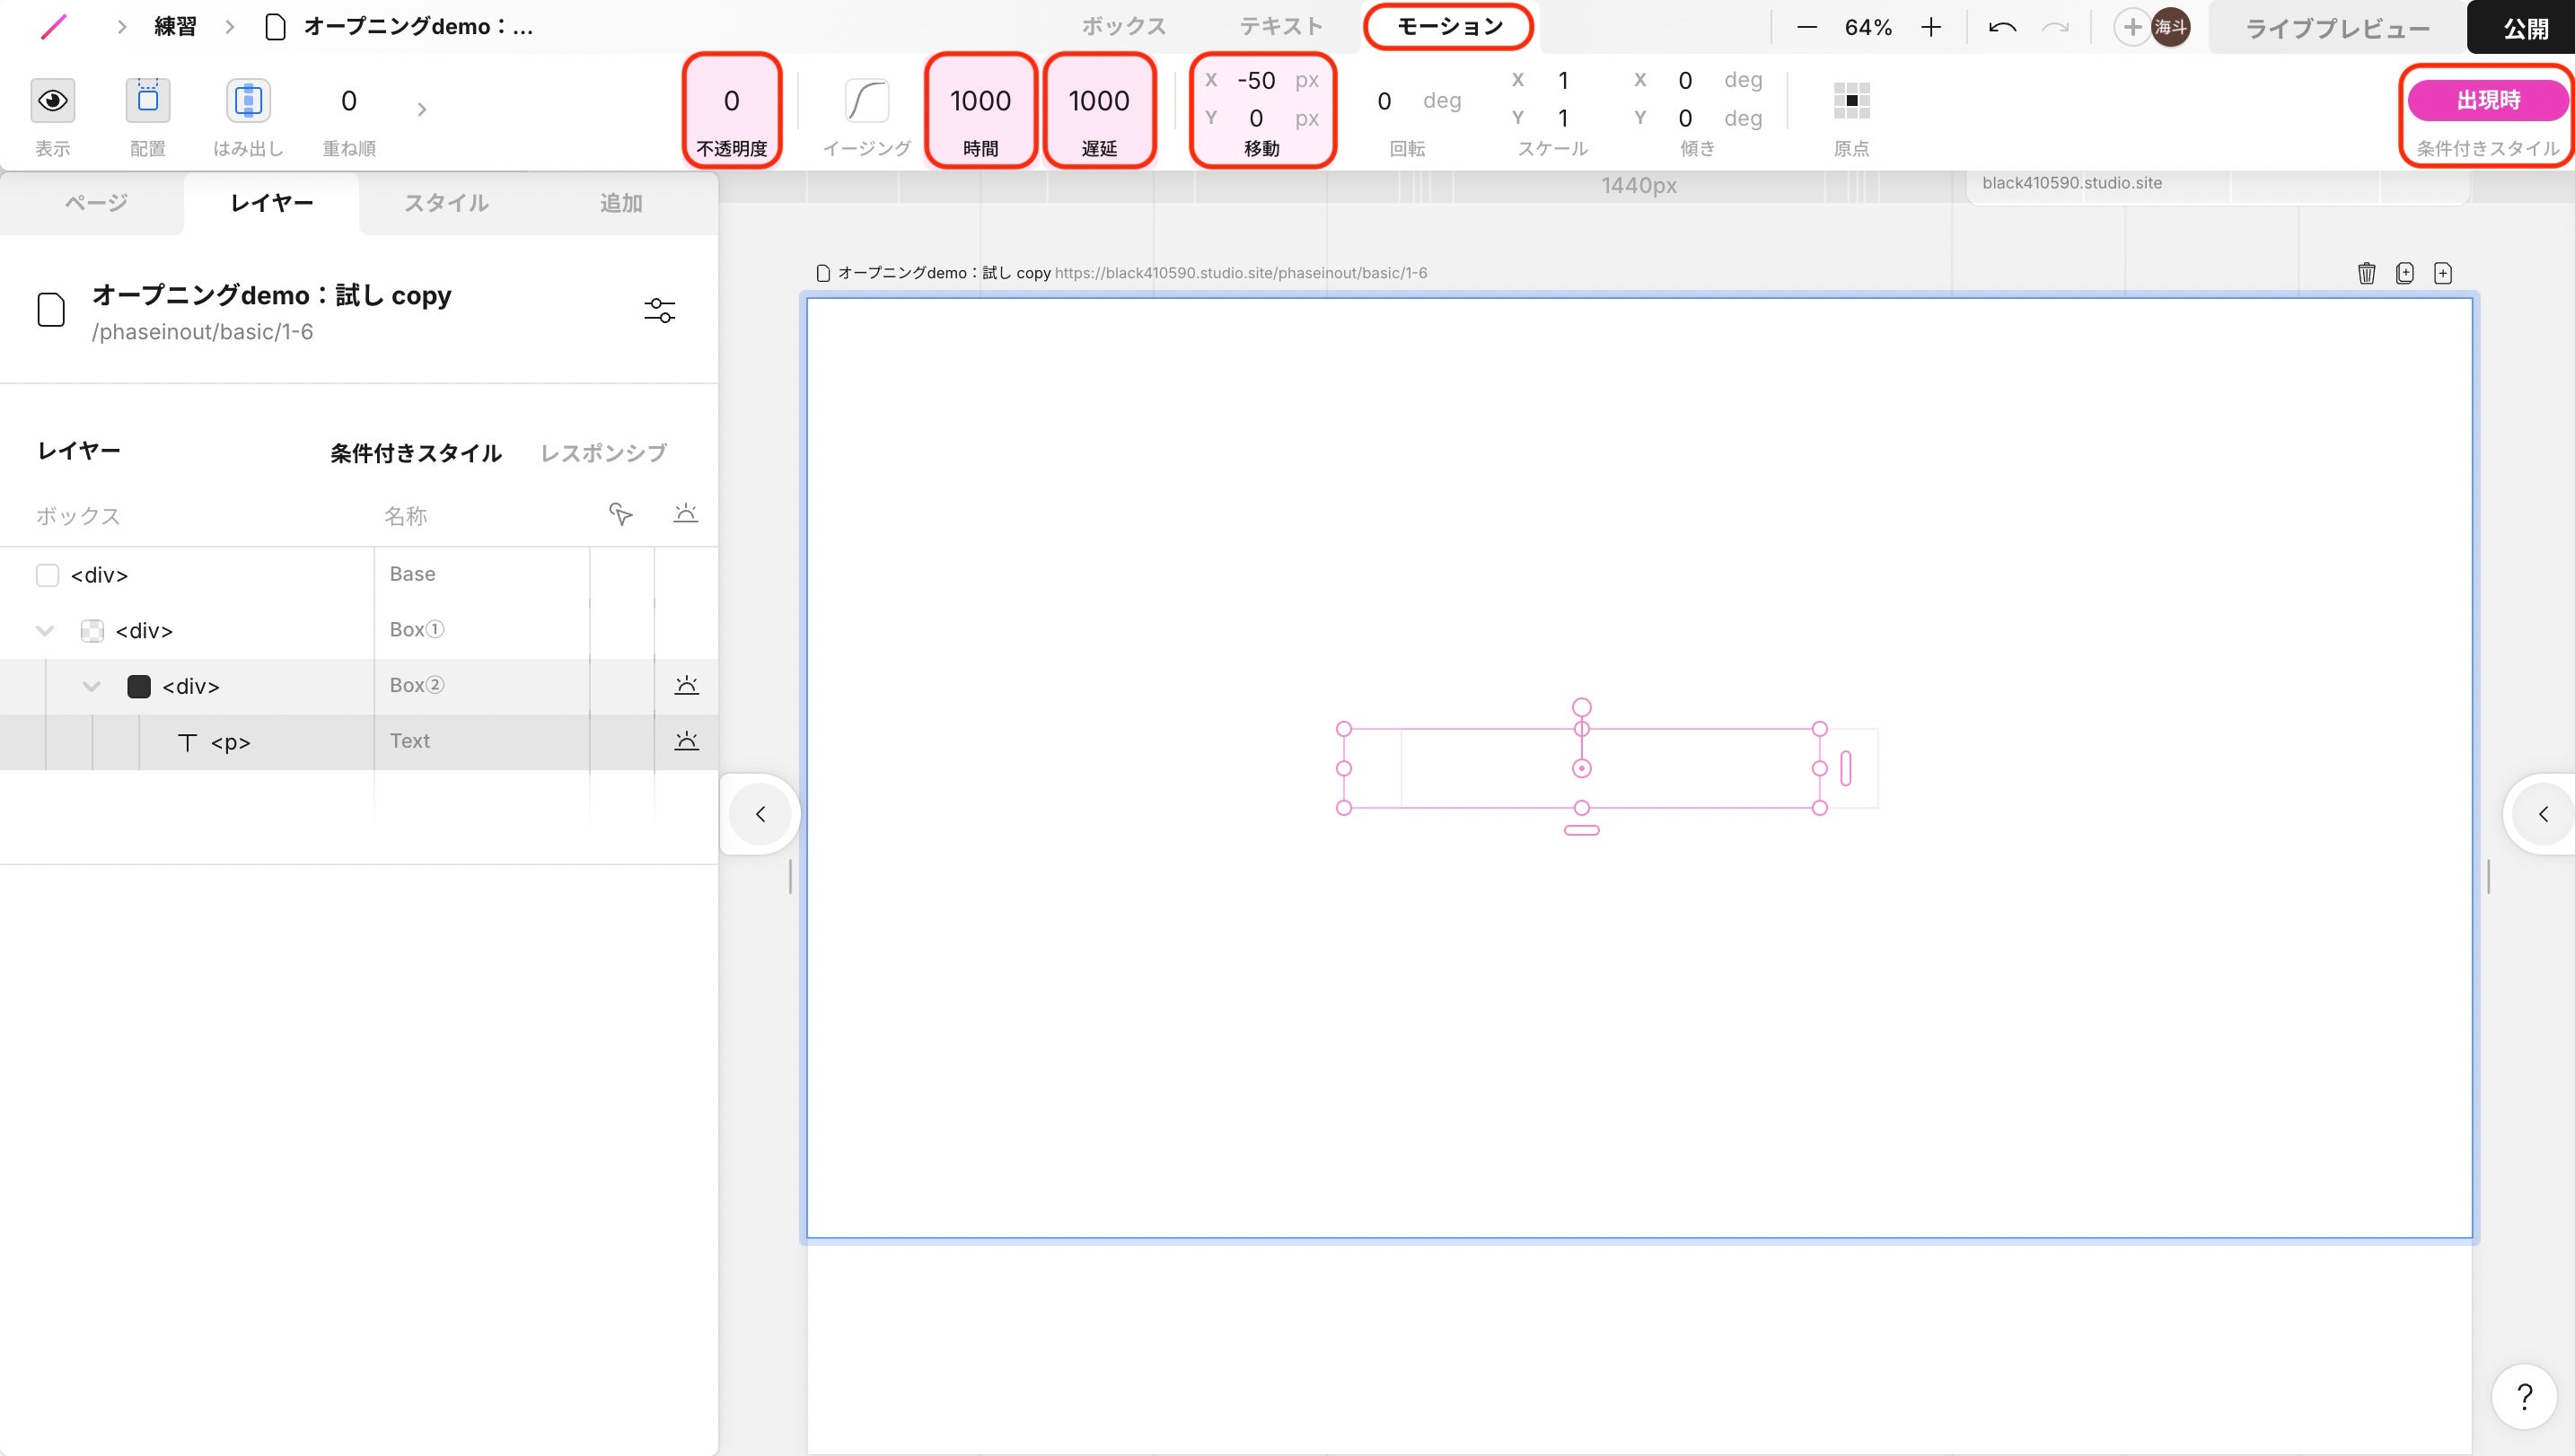
Task: Open ライブプレビュー live preview
Action: (x=2337, y=28)
